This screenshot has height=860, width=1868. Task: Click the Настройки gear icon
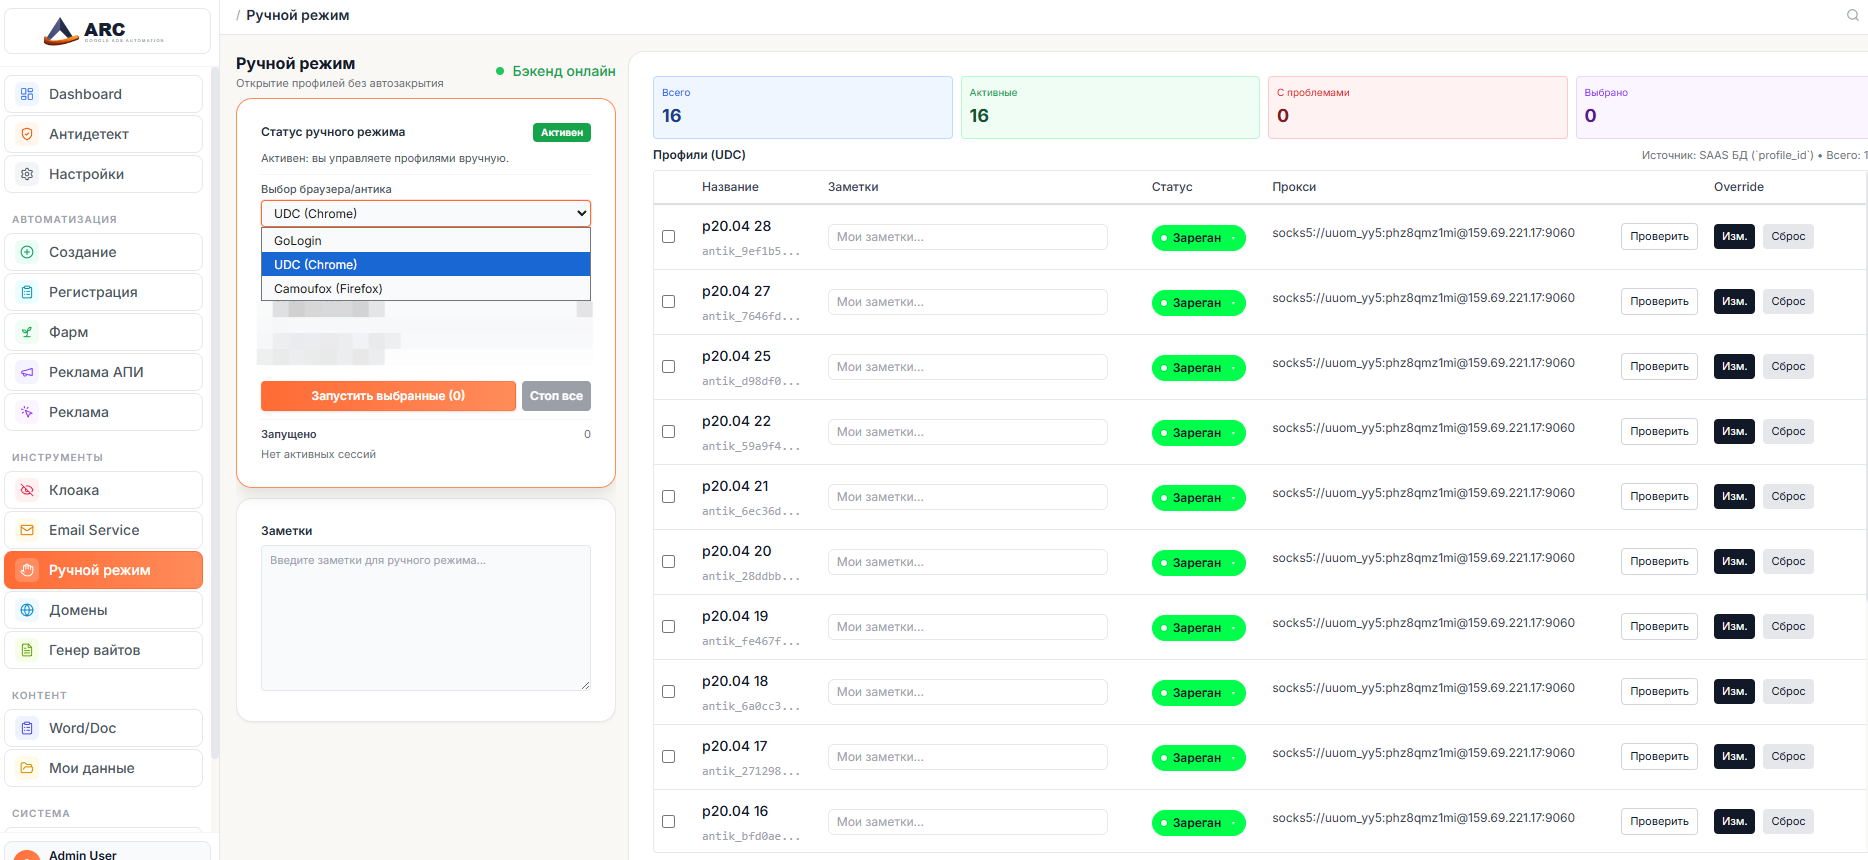(27, 174)
